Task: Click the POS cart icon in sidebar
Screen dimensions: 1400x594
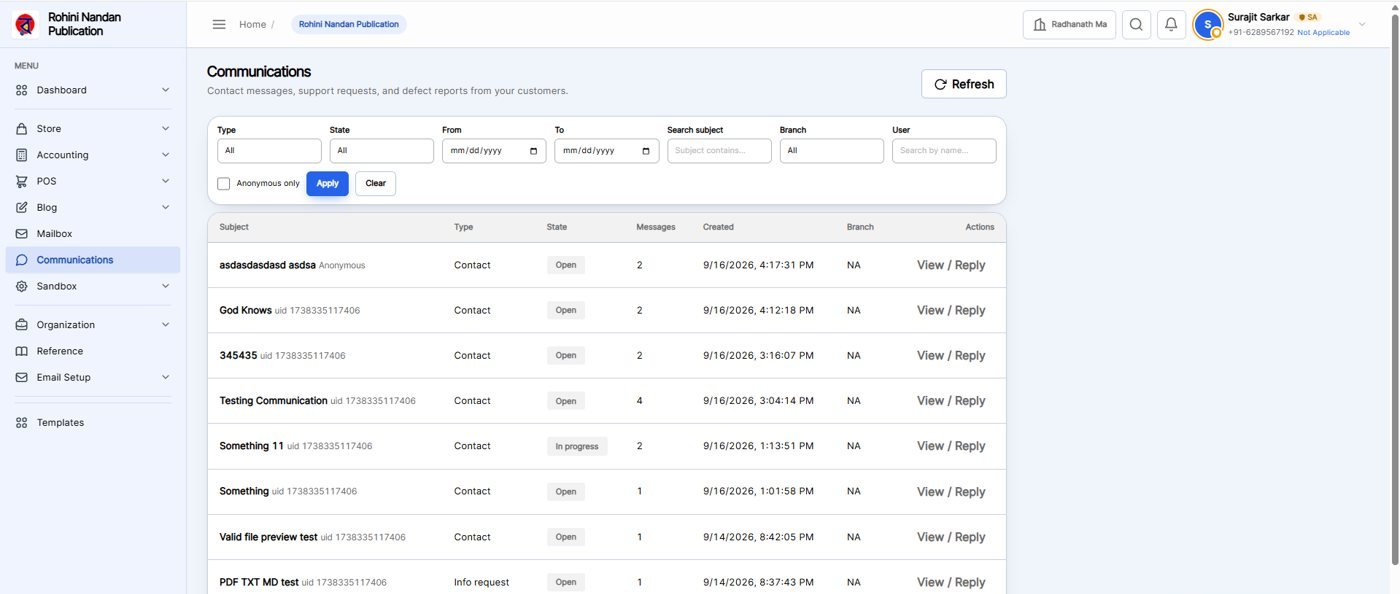Action: 22,181
